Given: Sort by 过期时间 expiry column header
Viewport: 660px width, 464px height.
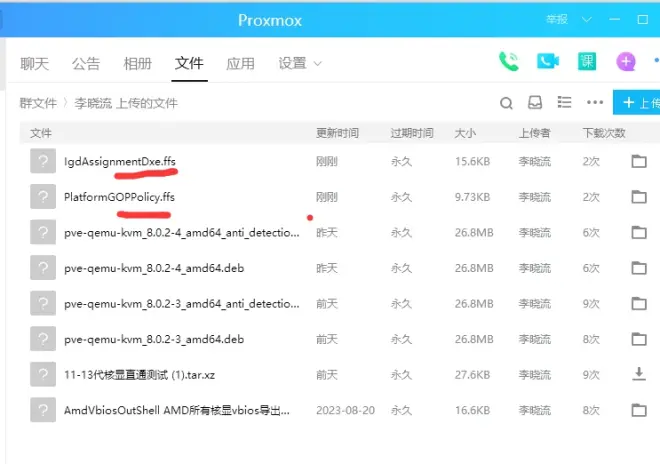Looking at the screenshot, I should click(412, 133).
